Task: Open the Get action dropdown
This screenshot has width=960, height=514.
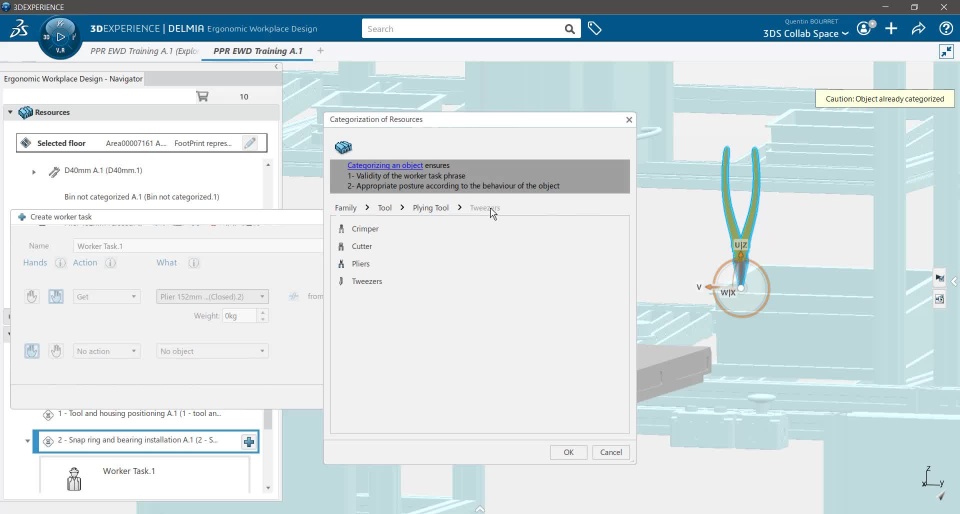Action: point(107,297)
